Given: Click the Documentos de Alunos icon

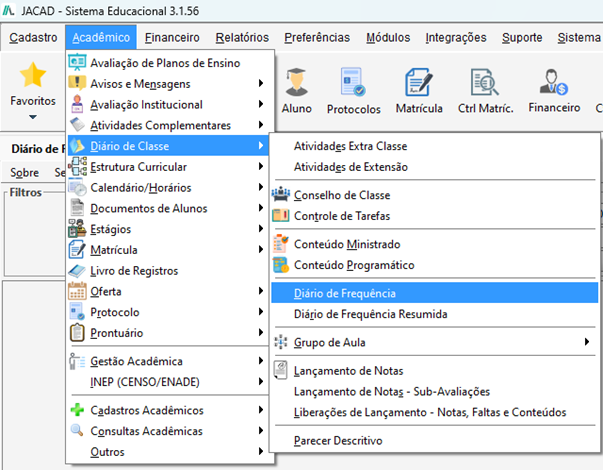Looking at the screenshot, I should click(77, 208).
